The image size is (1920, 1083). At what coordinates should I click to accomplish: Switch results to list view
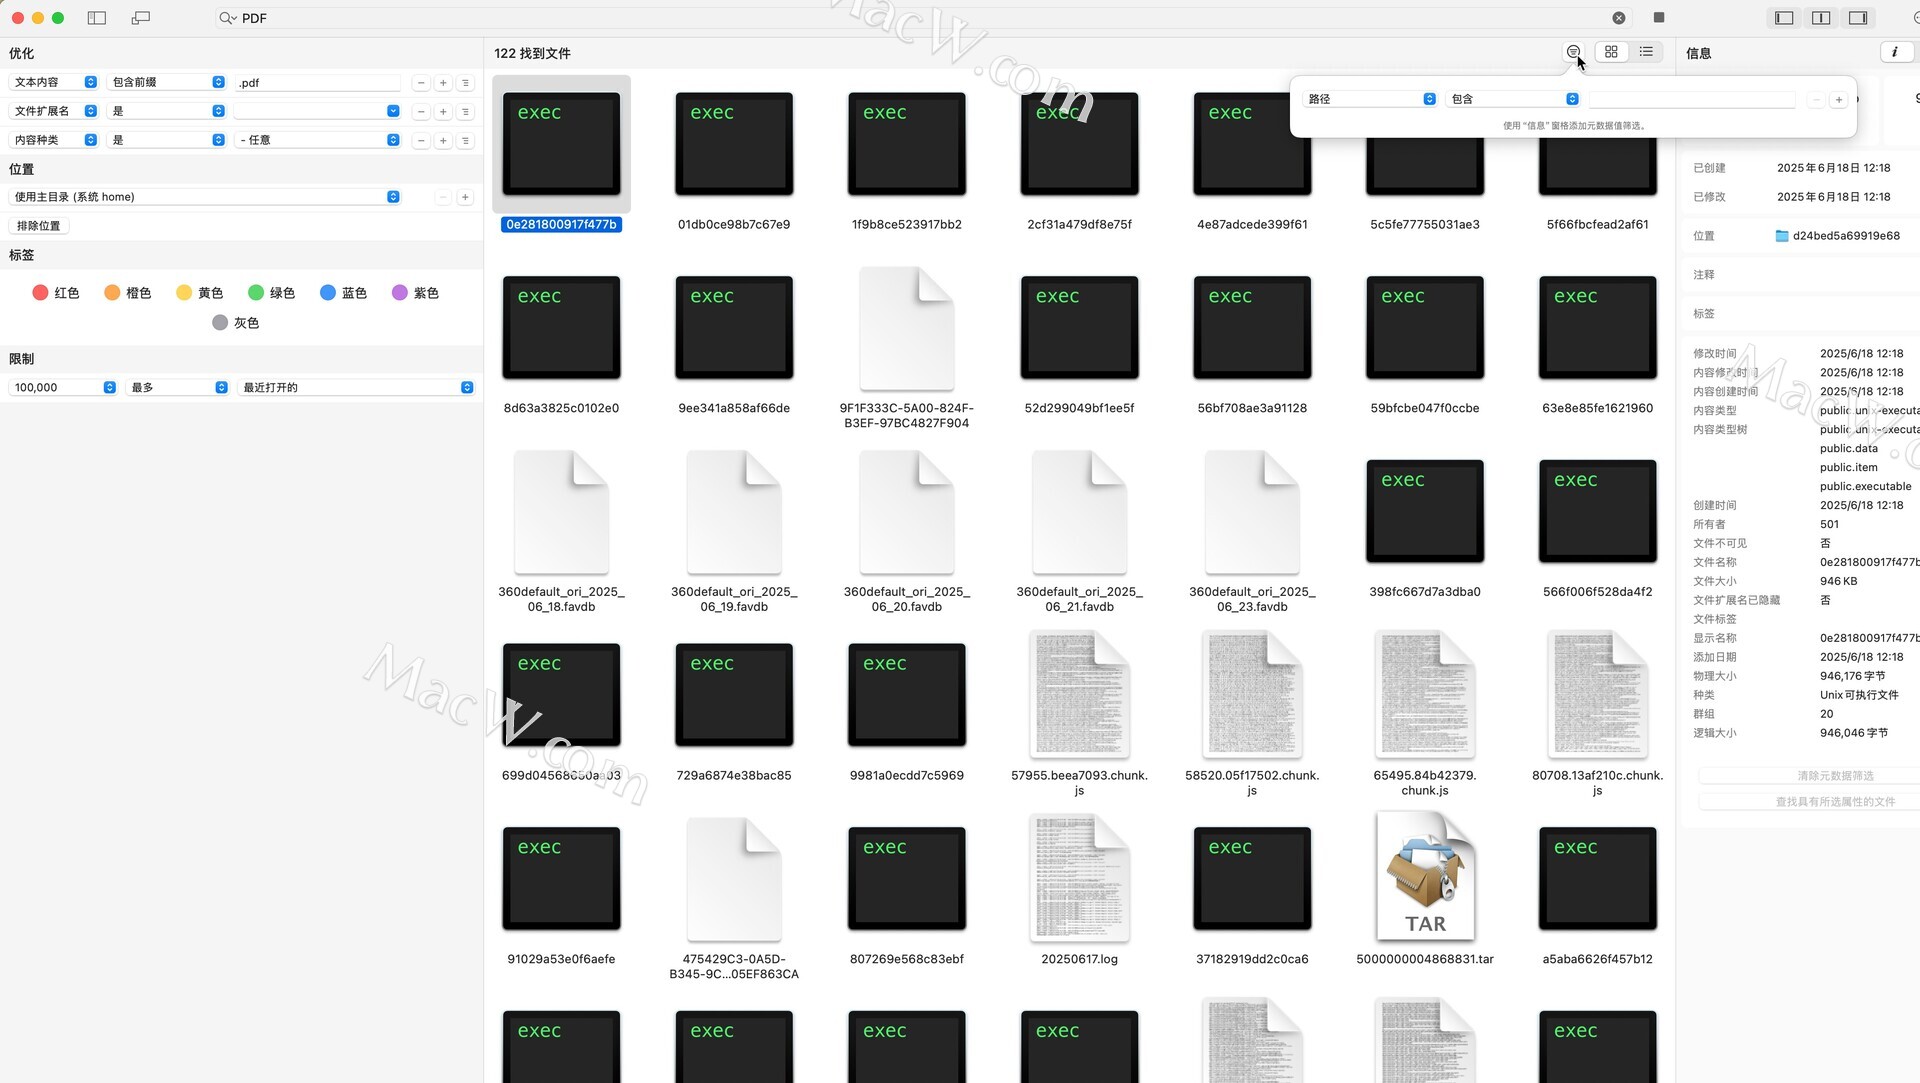(1646, 52)
